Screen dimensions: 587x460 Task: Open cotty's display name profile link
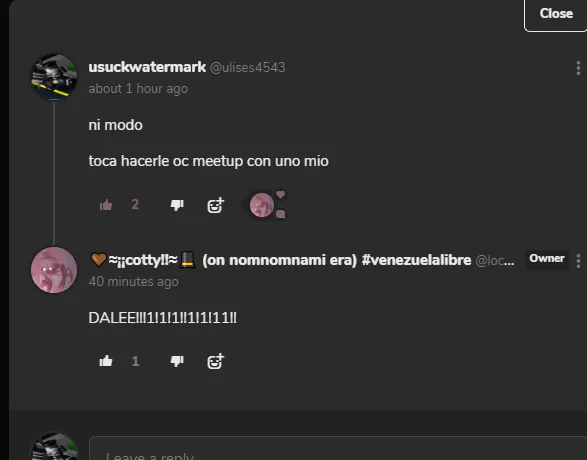[x=280, y=260]
